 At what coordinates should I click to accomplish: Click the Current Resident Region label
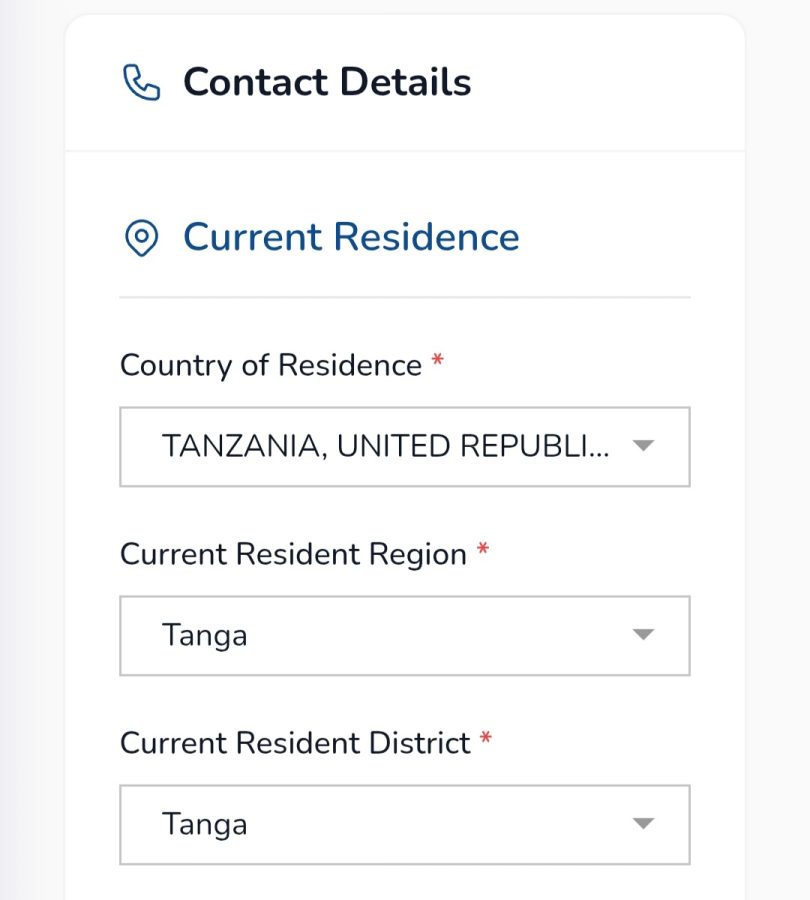click(x=293, y=554)
